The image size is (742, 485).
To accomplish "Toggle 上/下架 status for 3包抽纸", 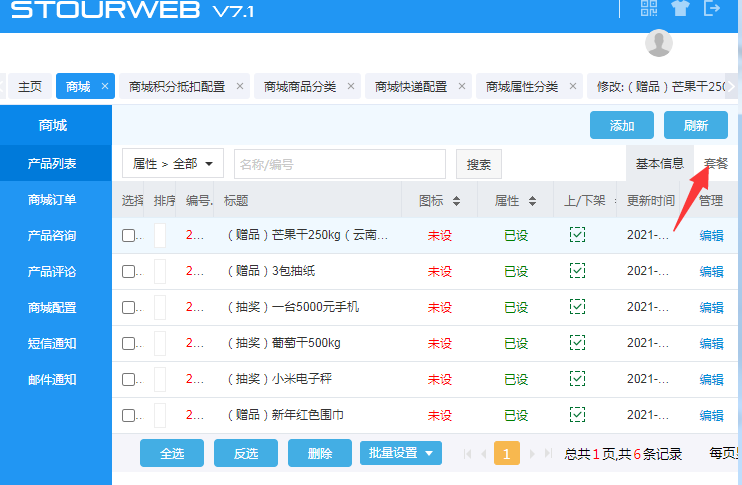I will click(577, 271).
